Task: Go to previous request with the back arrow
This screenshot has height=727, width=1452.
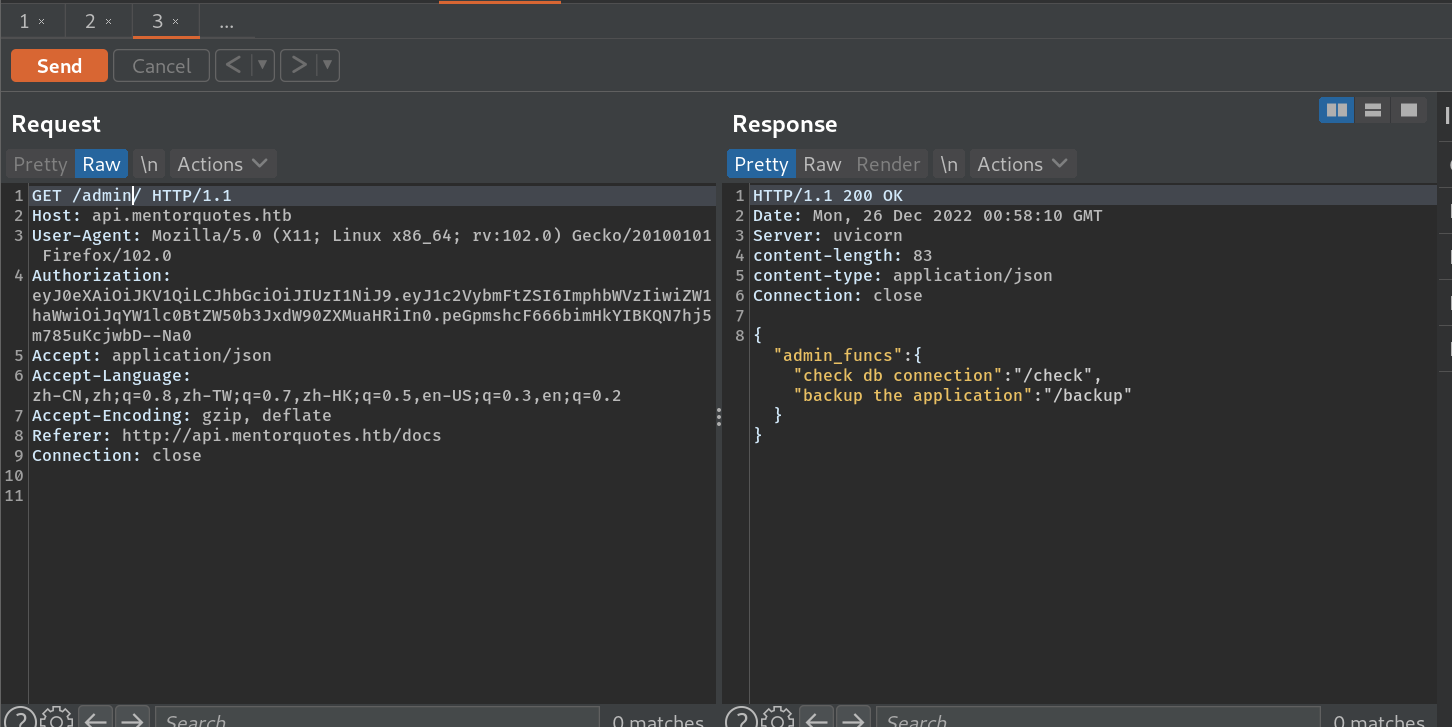Action: coord(233,66)
